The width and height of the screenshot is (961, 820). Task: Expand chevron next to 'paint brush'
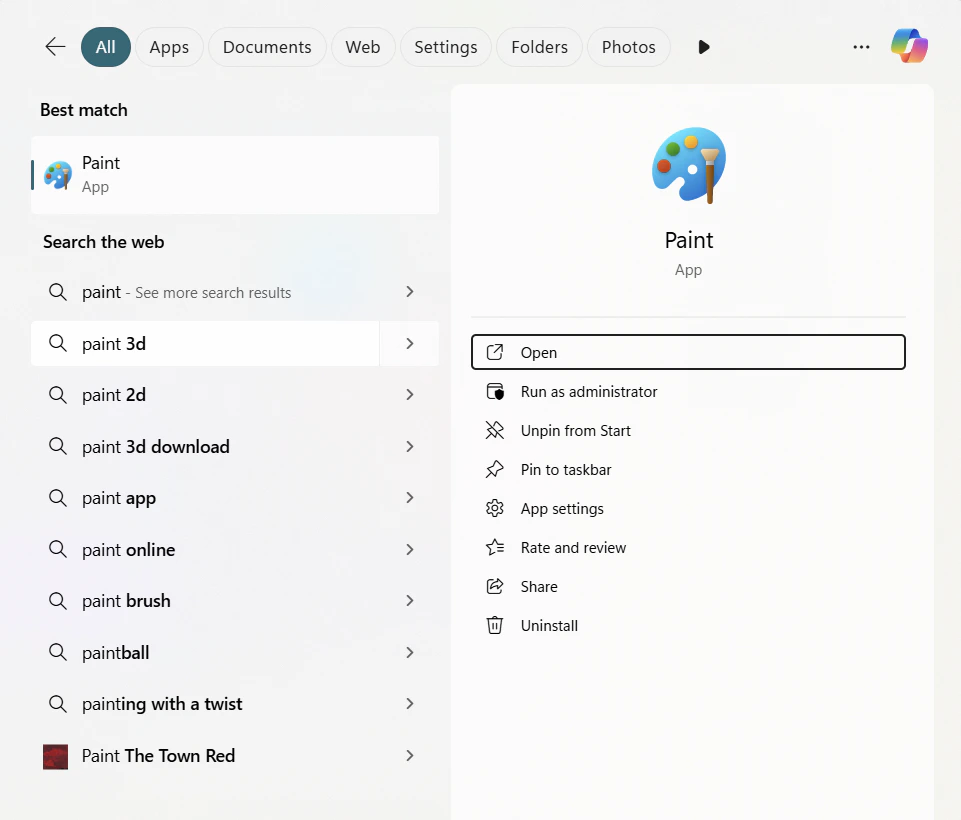410,601
